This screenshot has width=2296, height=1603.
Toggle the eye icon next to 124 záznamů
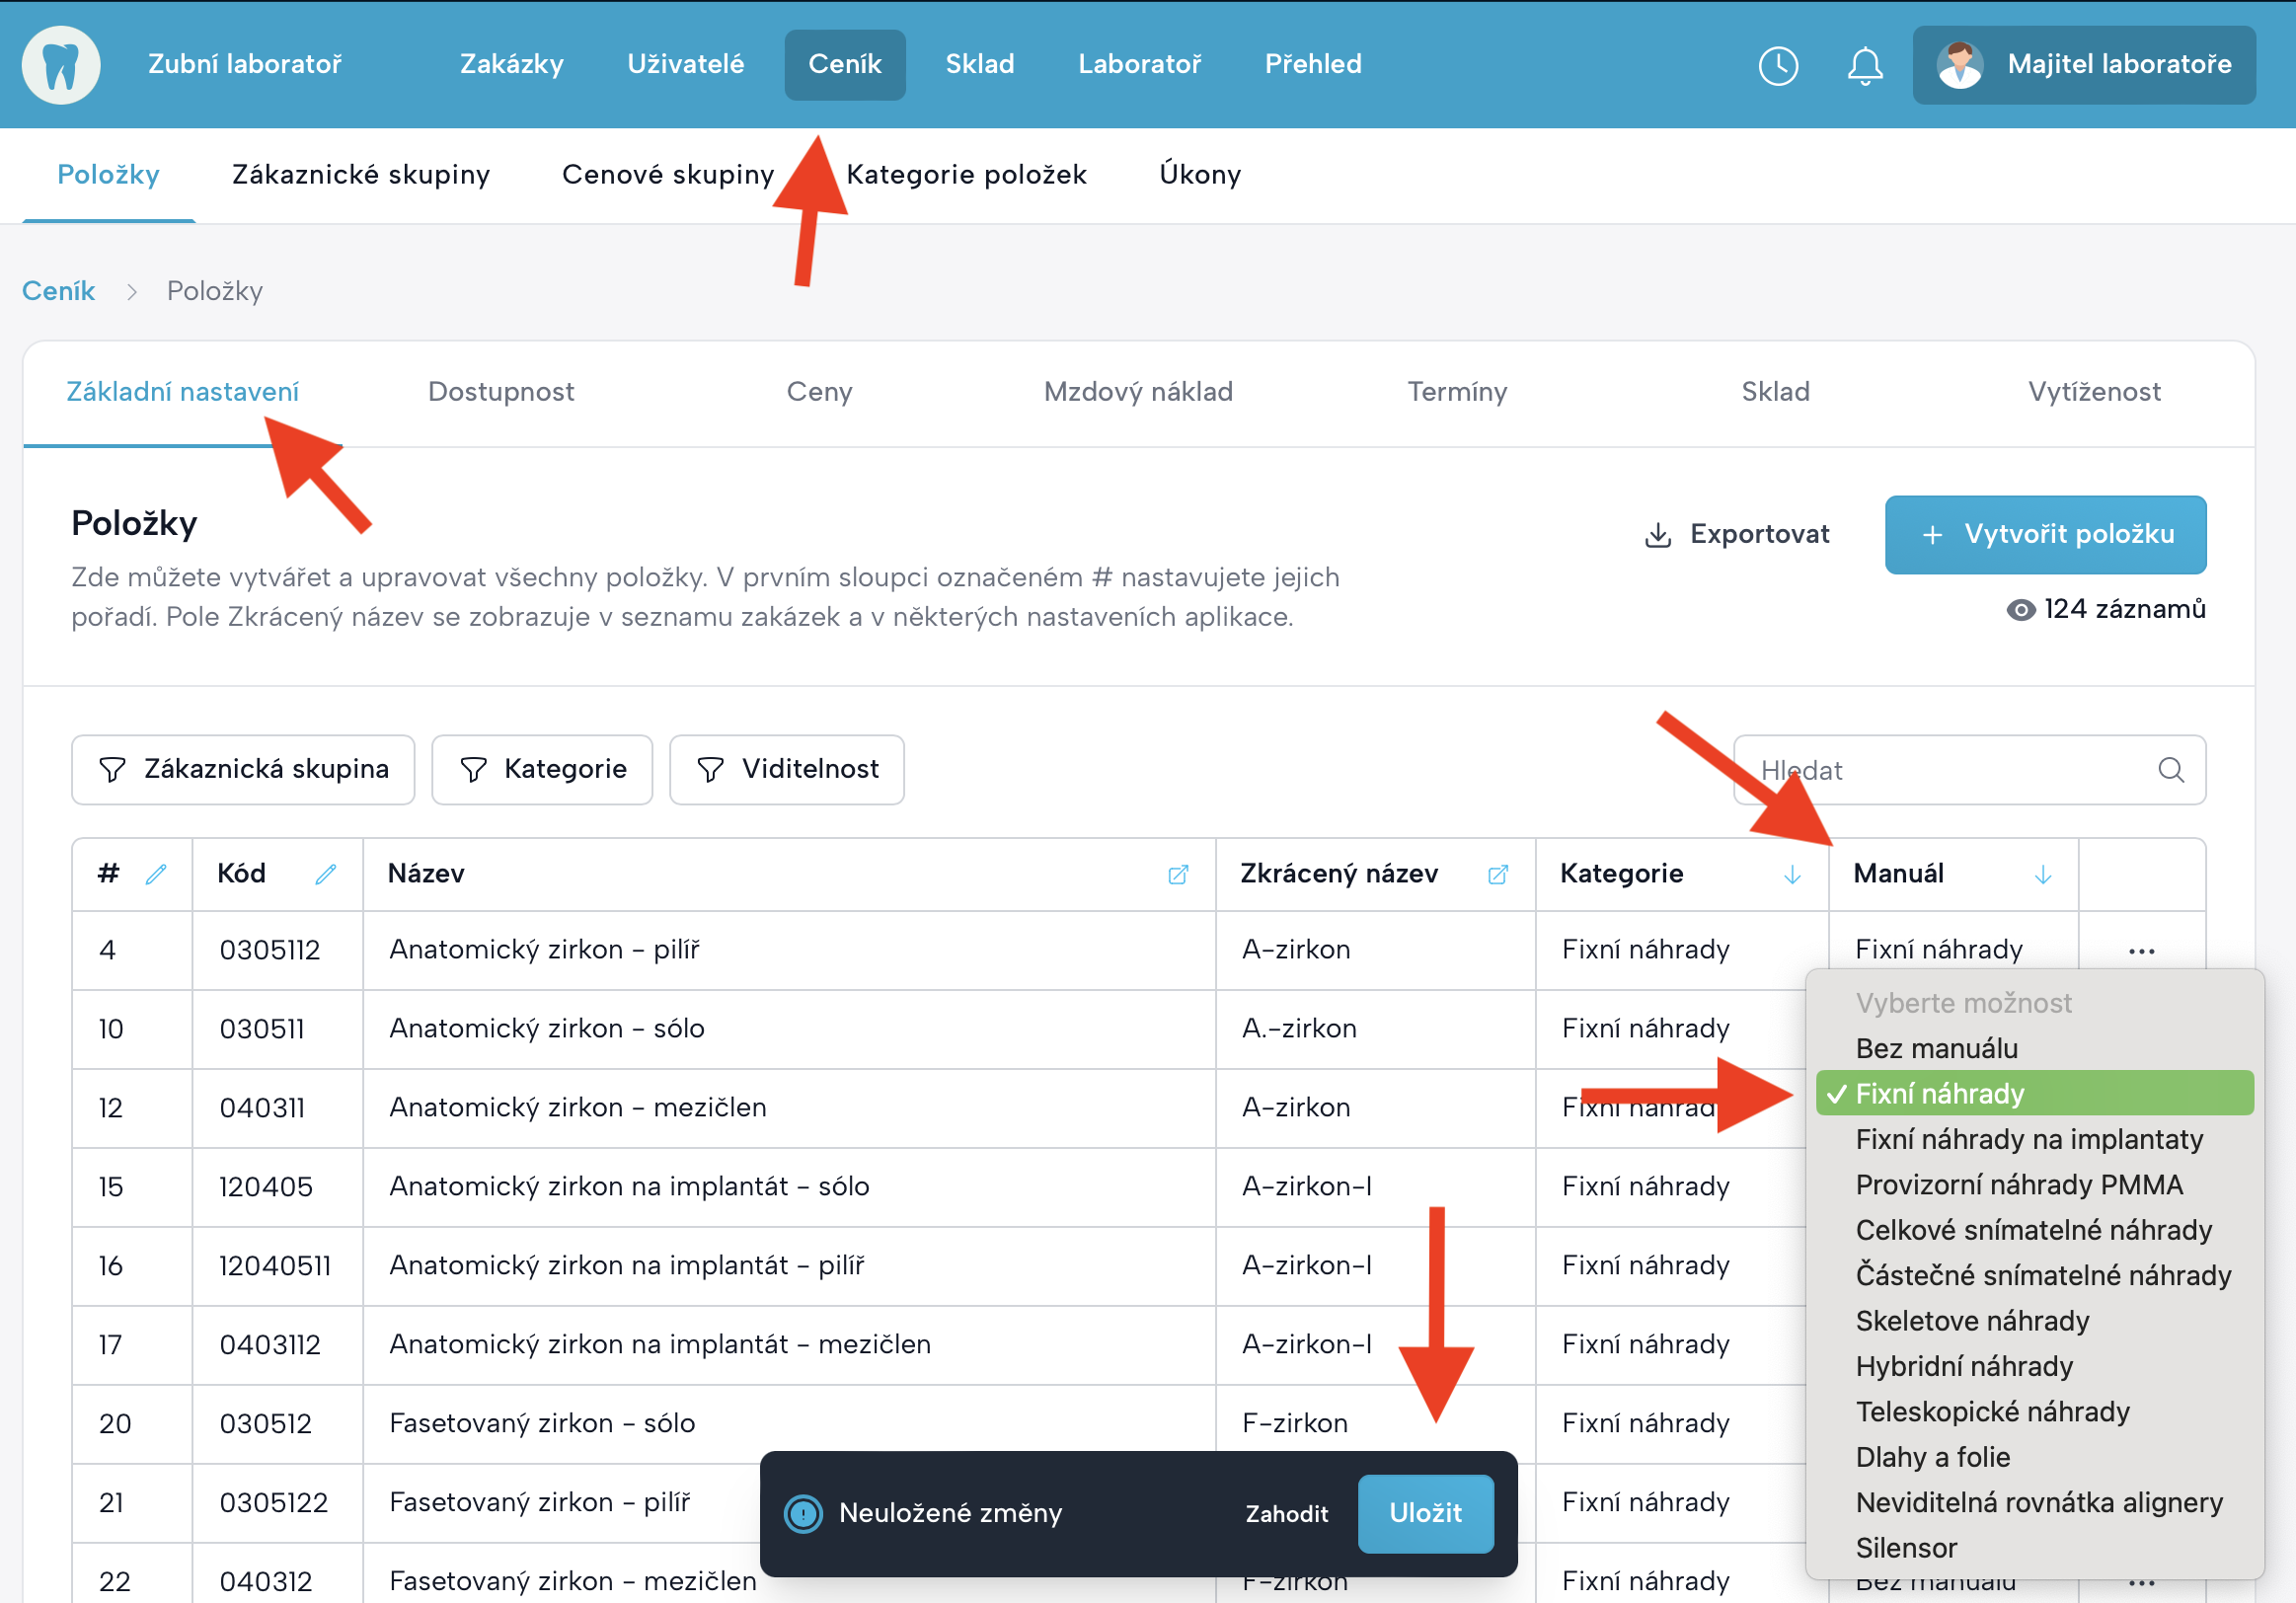pyautogui.click(x=2020, y=610)
